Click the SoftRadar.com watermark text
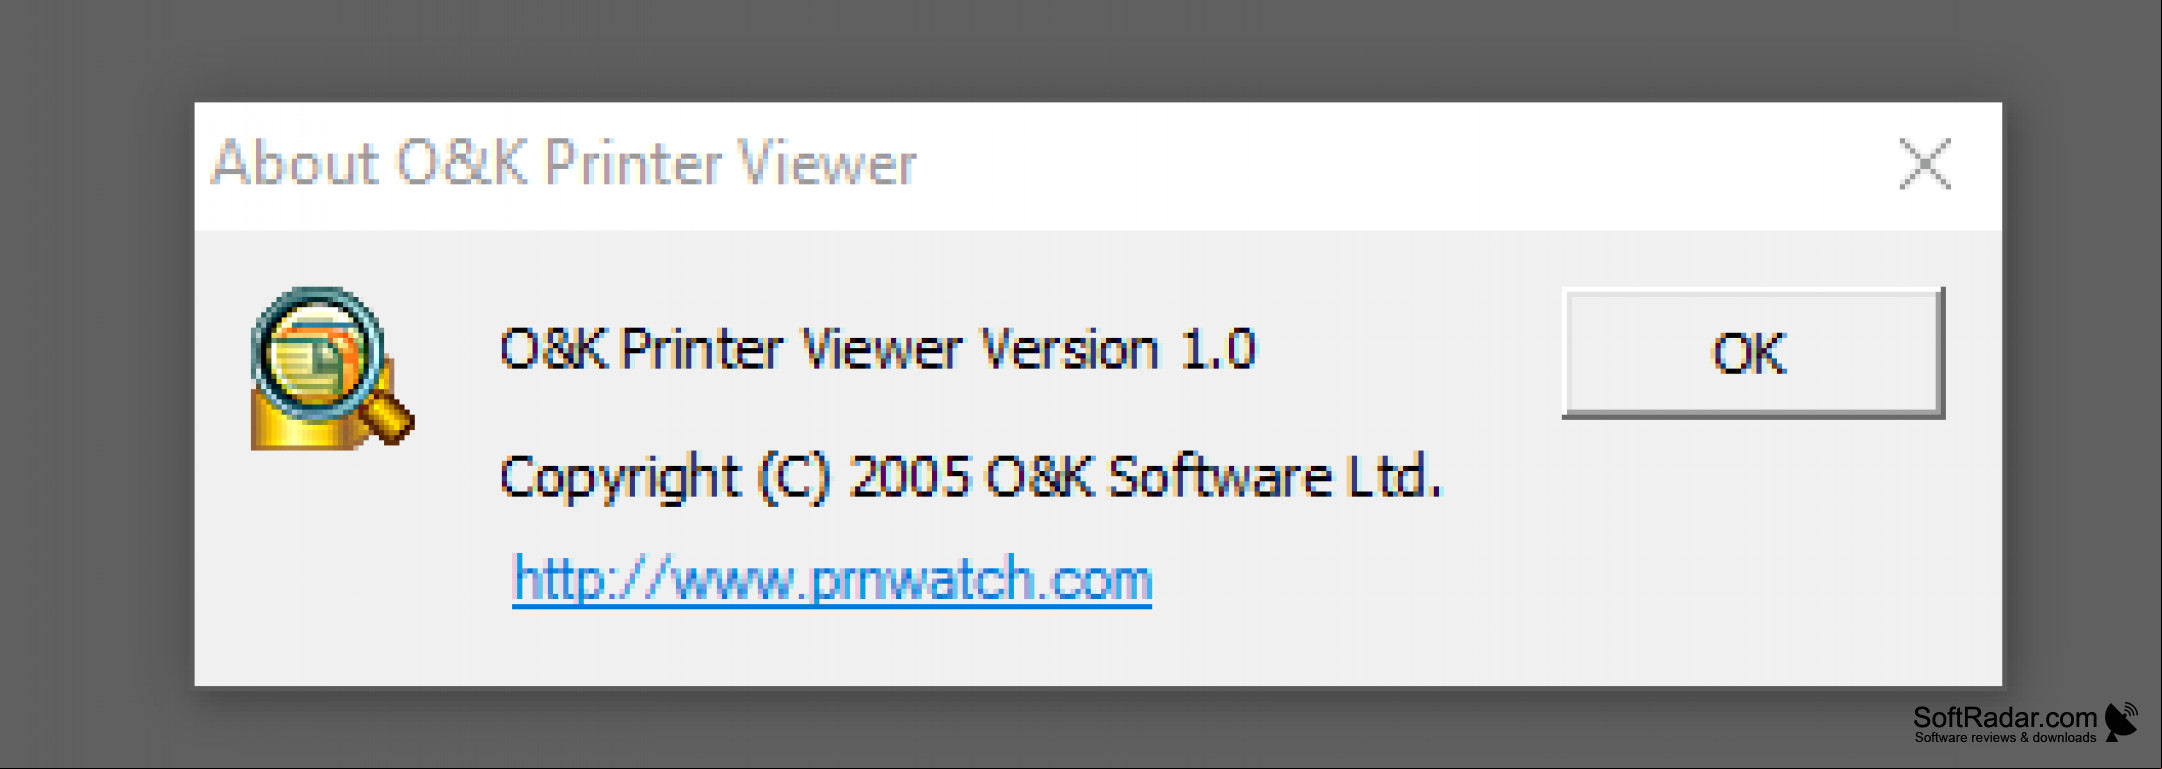 2004,717
